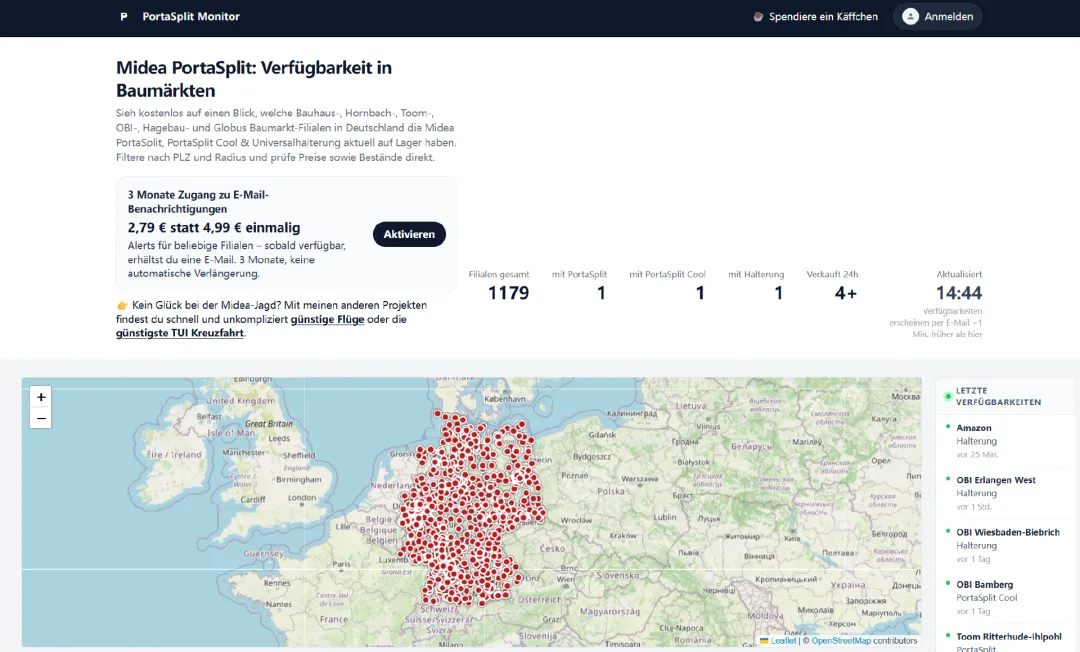Click the pointing hand emoji
Image resolution: width=1080 pixels, height=652 pixels.
coord(122,305)
